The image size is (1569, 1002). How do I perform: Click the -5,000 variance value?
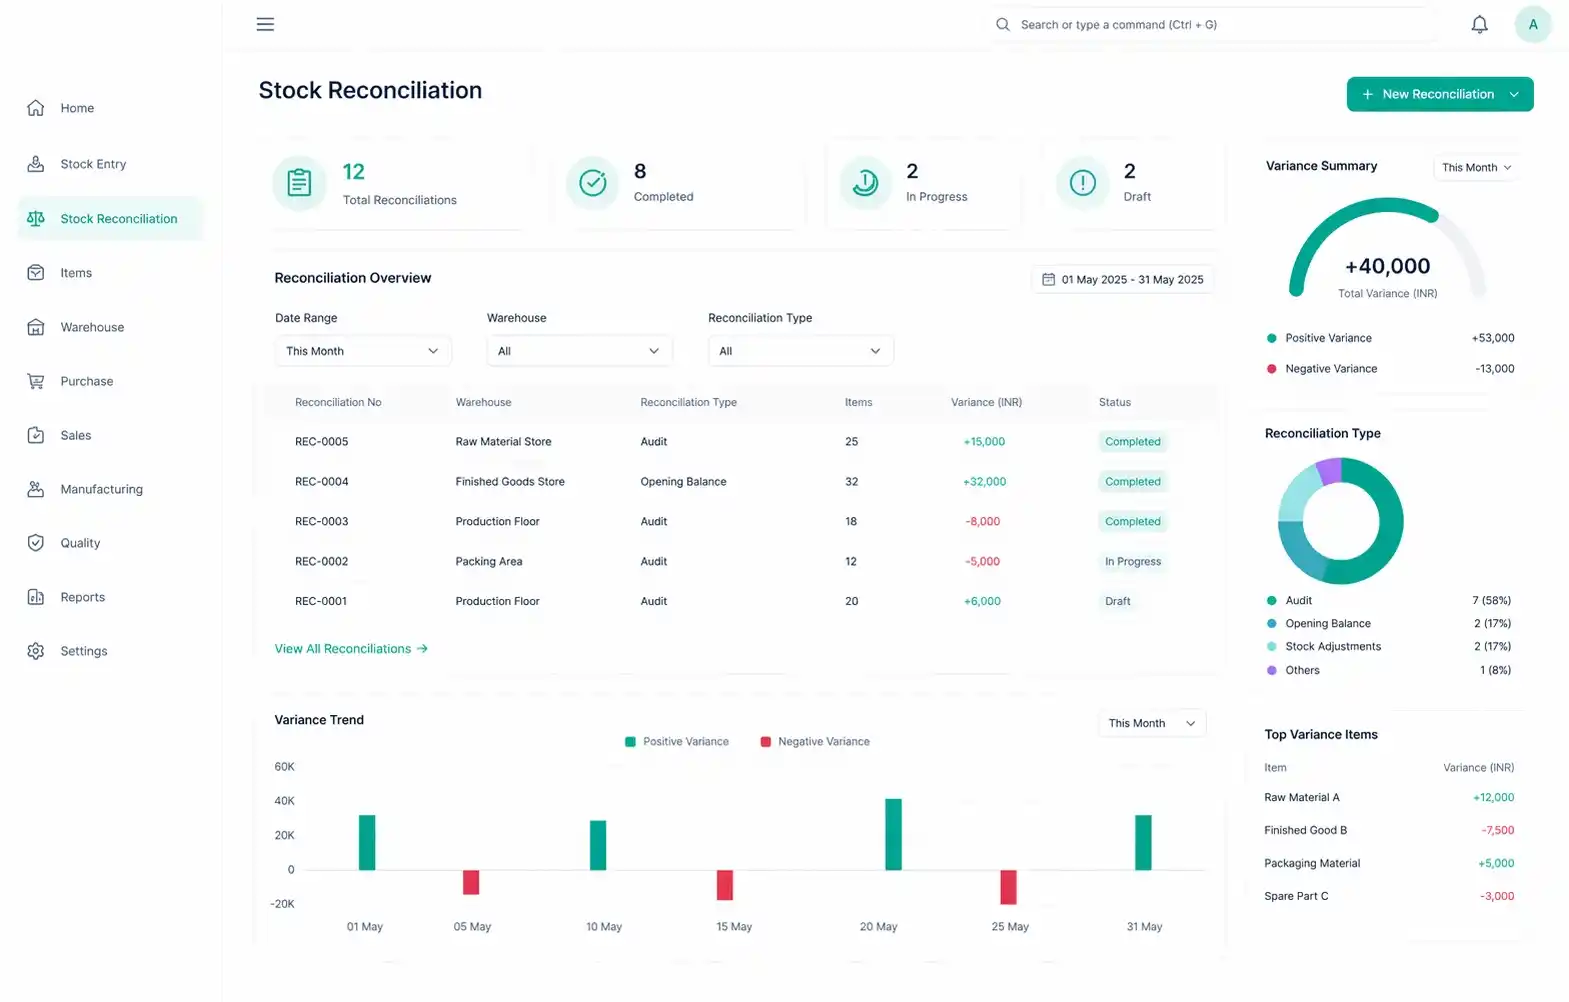(x=982, y=561)
